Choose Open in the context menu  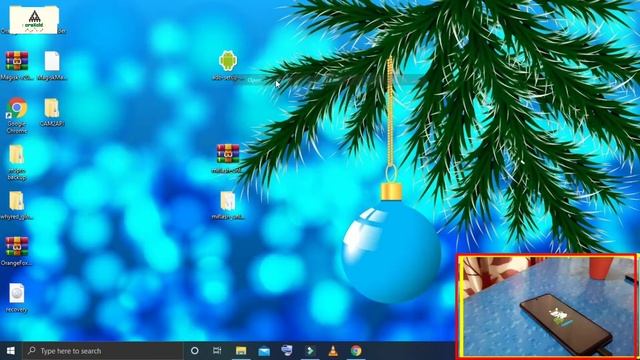point(254,80)
